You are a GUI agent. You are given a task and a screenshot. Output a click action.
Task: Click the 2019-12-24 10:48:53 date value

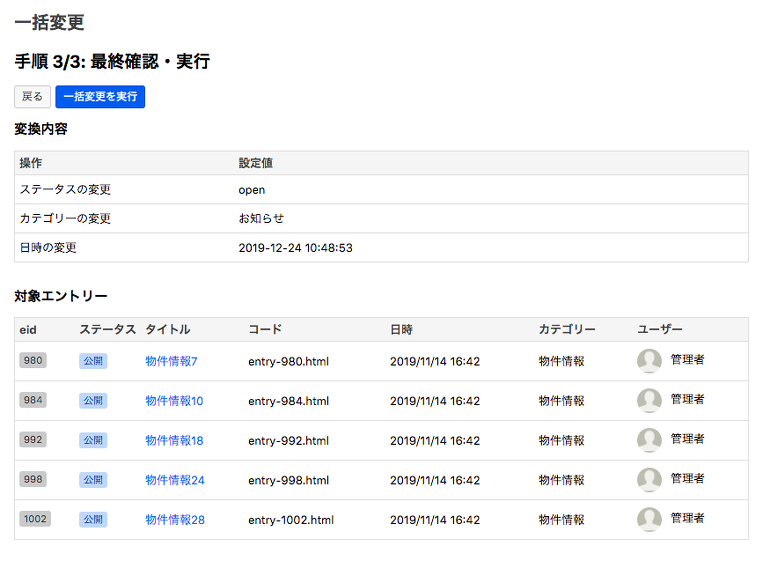click(295, 248)
